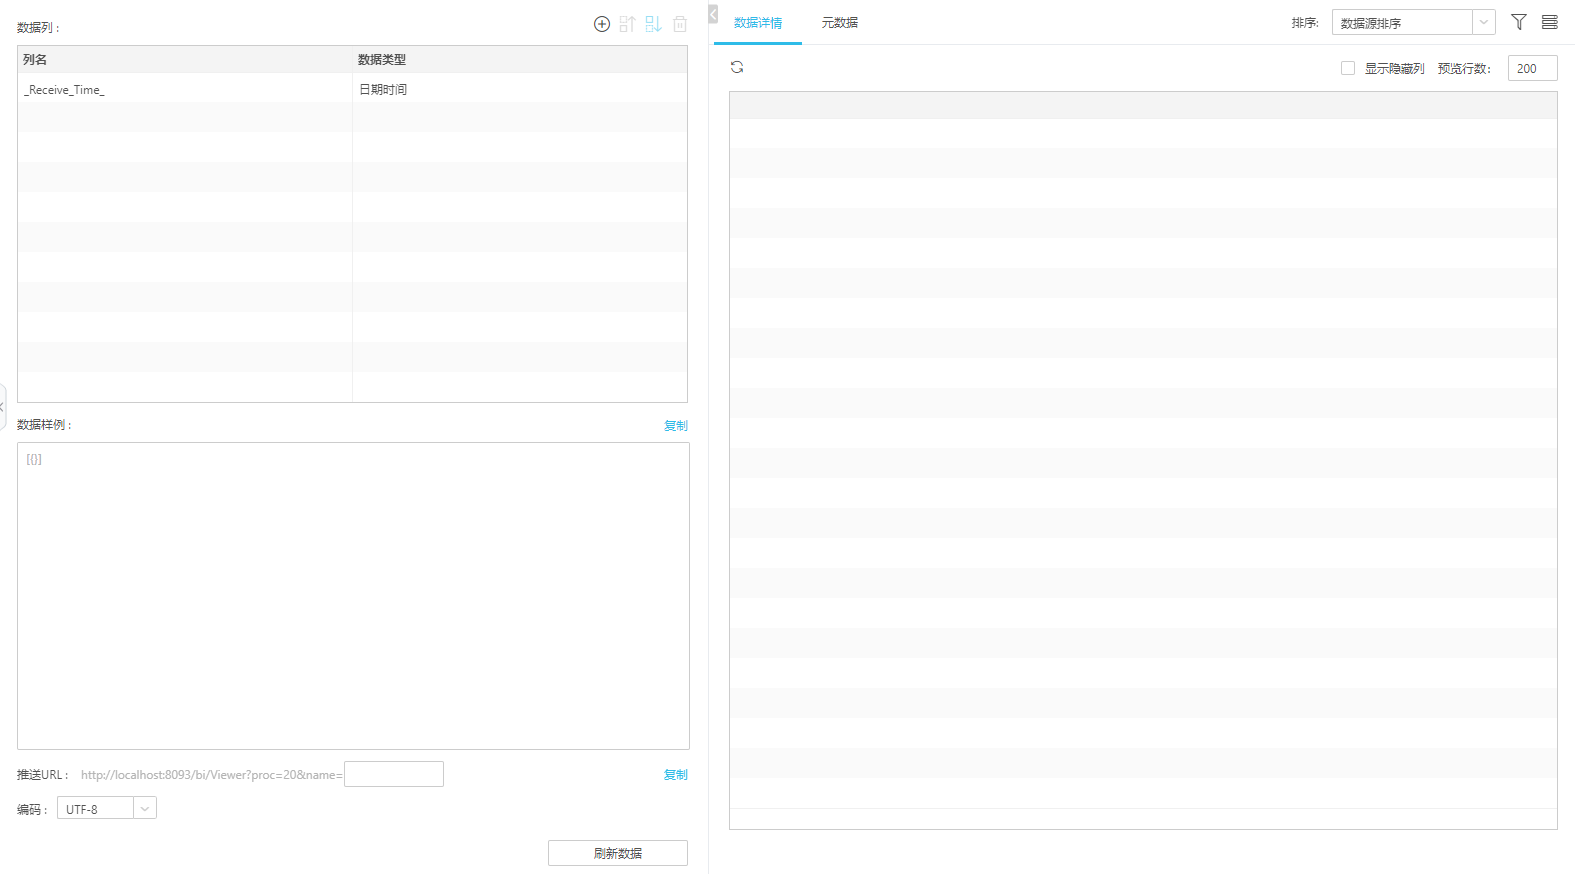Open the 数据源排序 sort dropdown

tap(1412, 22)
